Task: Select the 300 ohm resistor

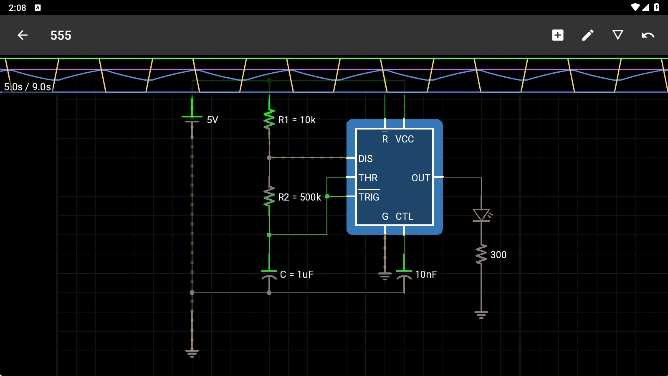Action: pyautogui.click(x=481, y=254)
